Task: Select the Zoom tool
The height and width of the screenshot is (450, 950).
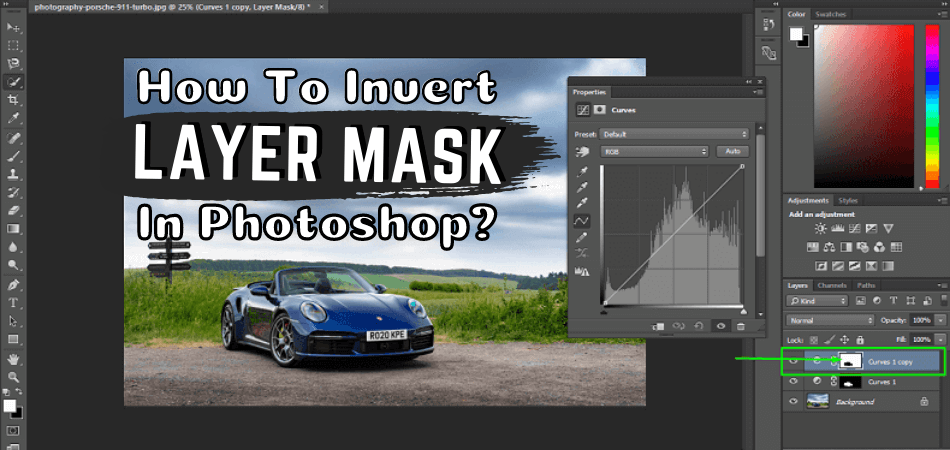Action: (13, 377)
